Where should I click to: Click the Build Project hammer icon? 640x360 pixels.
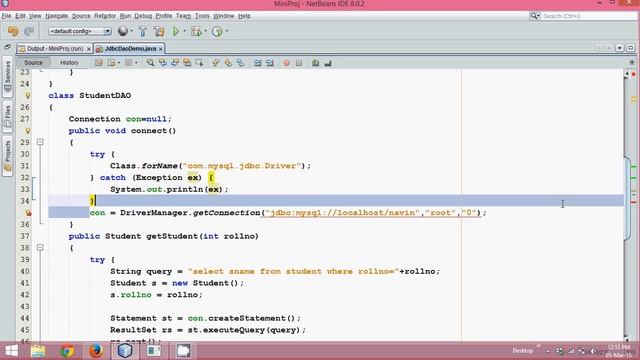(x=142, y=31)
